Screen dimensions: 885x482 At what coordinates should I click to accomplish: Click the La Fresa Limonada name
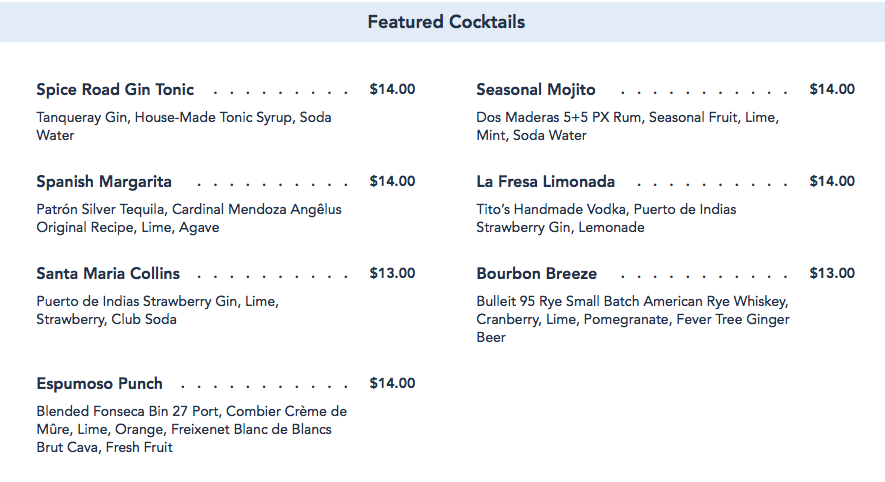pos(545,182)
